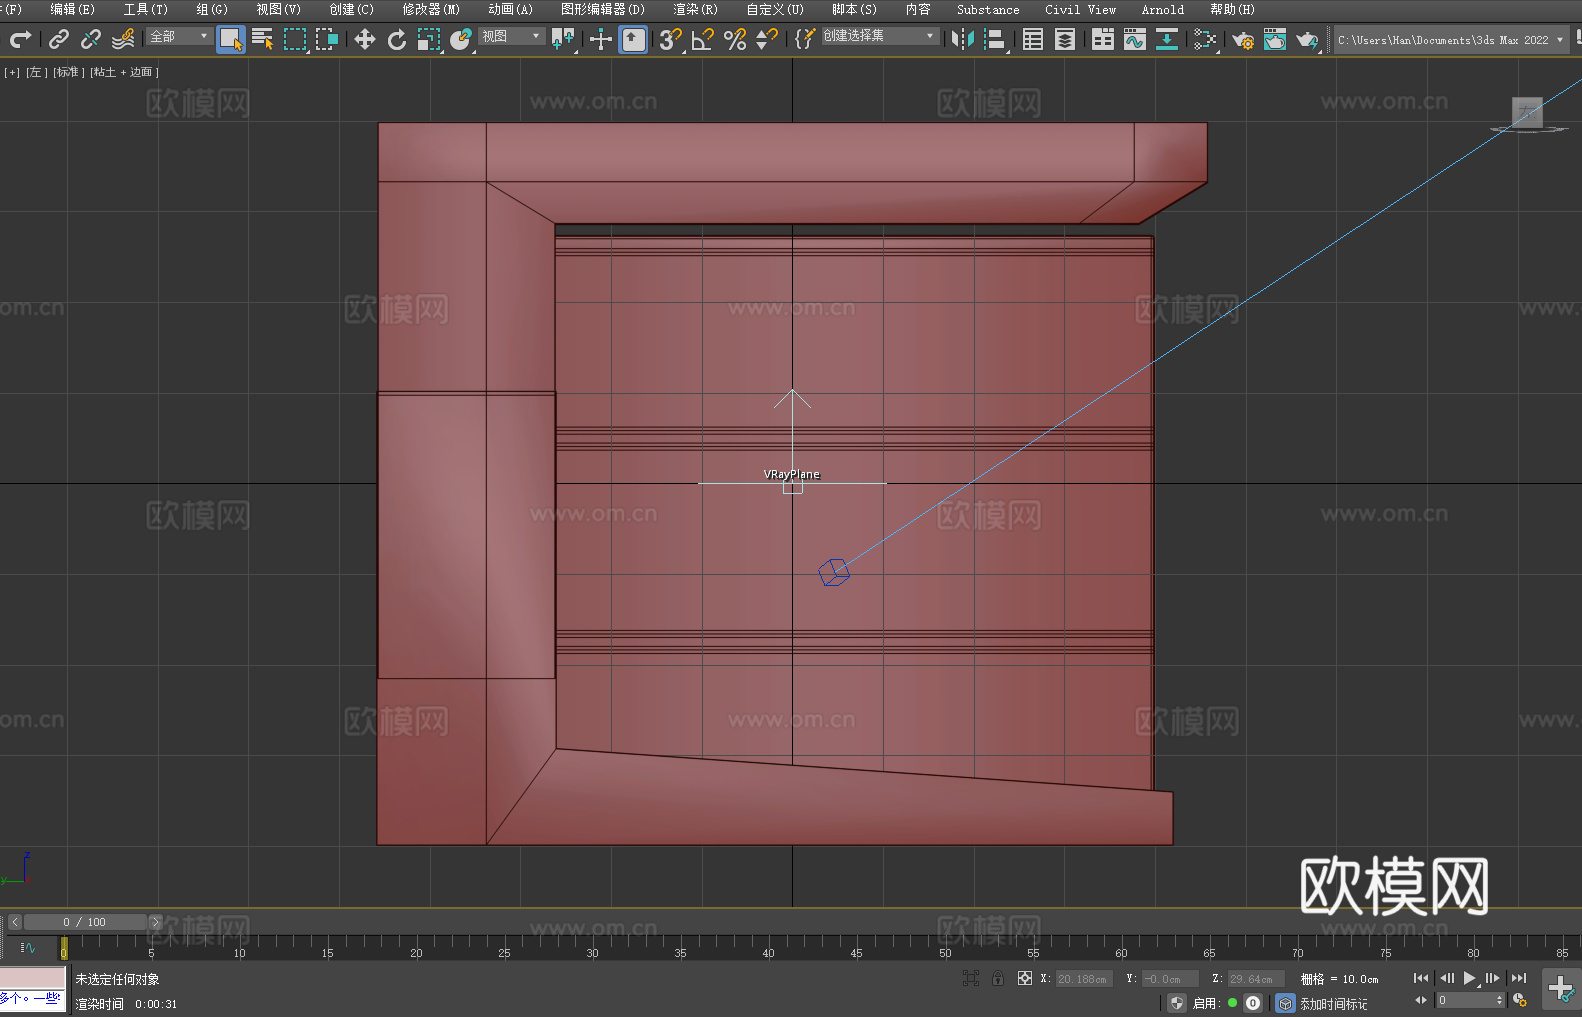Click the Mirror tool icon
The image size is (1582, 1017).
[x=963, y=39]
